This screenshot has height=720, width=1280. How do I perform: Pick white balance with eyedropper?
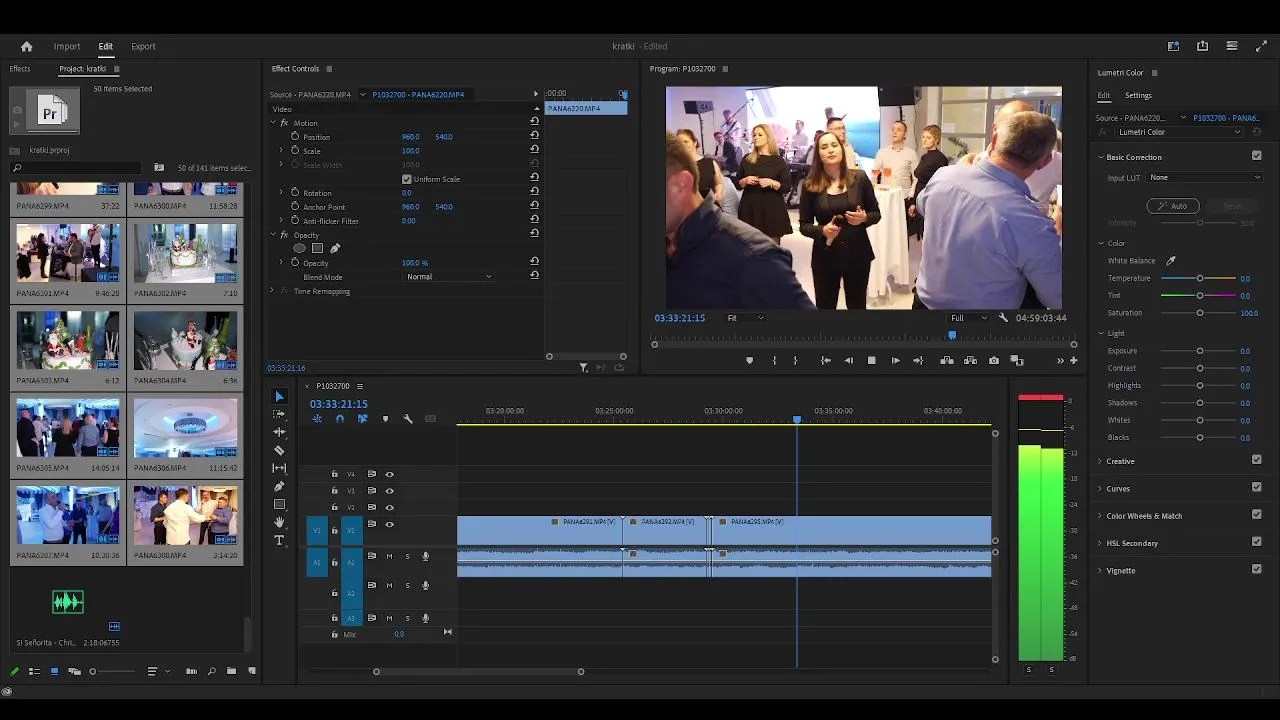[1171, 261]
